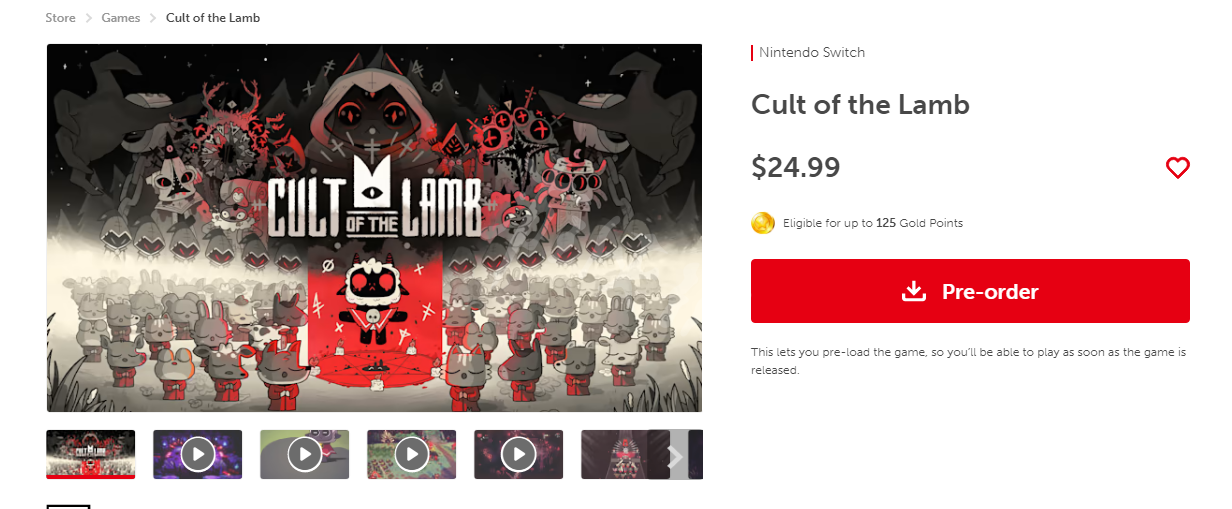The image size is (1232, 509).
Task: Select the sixth screenshot thumbnail
Action: coord(614,455)
